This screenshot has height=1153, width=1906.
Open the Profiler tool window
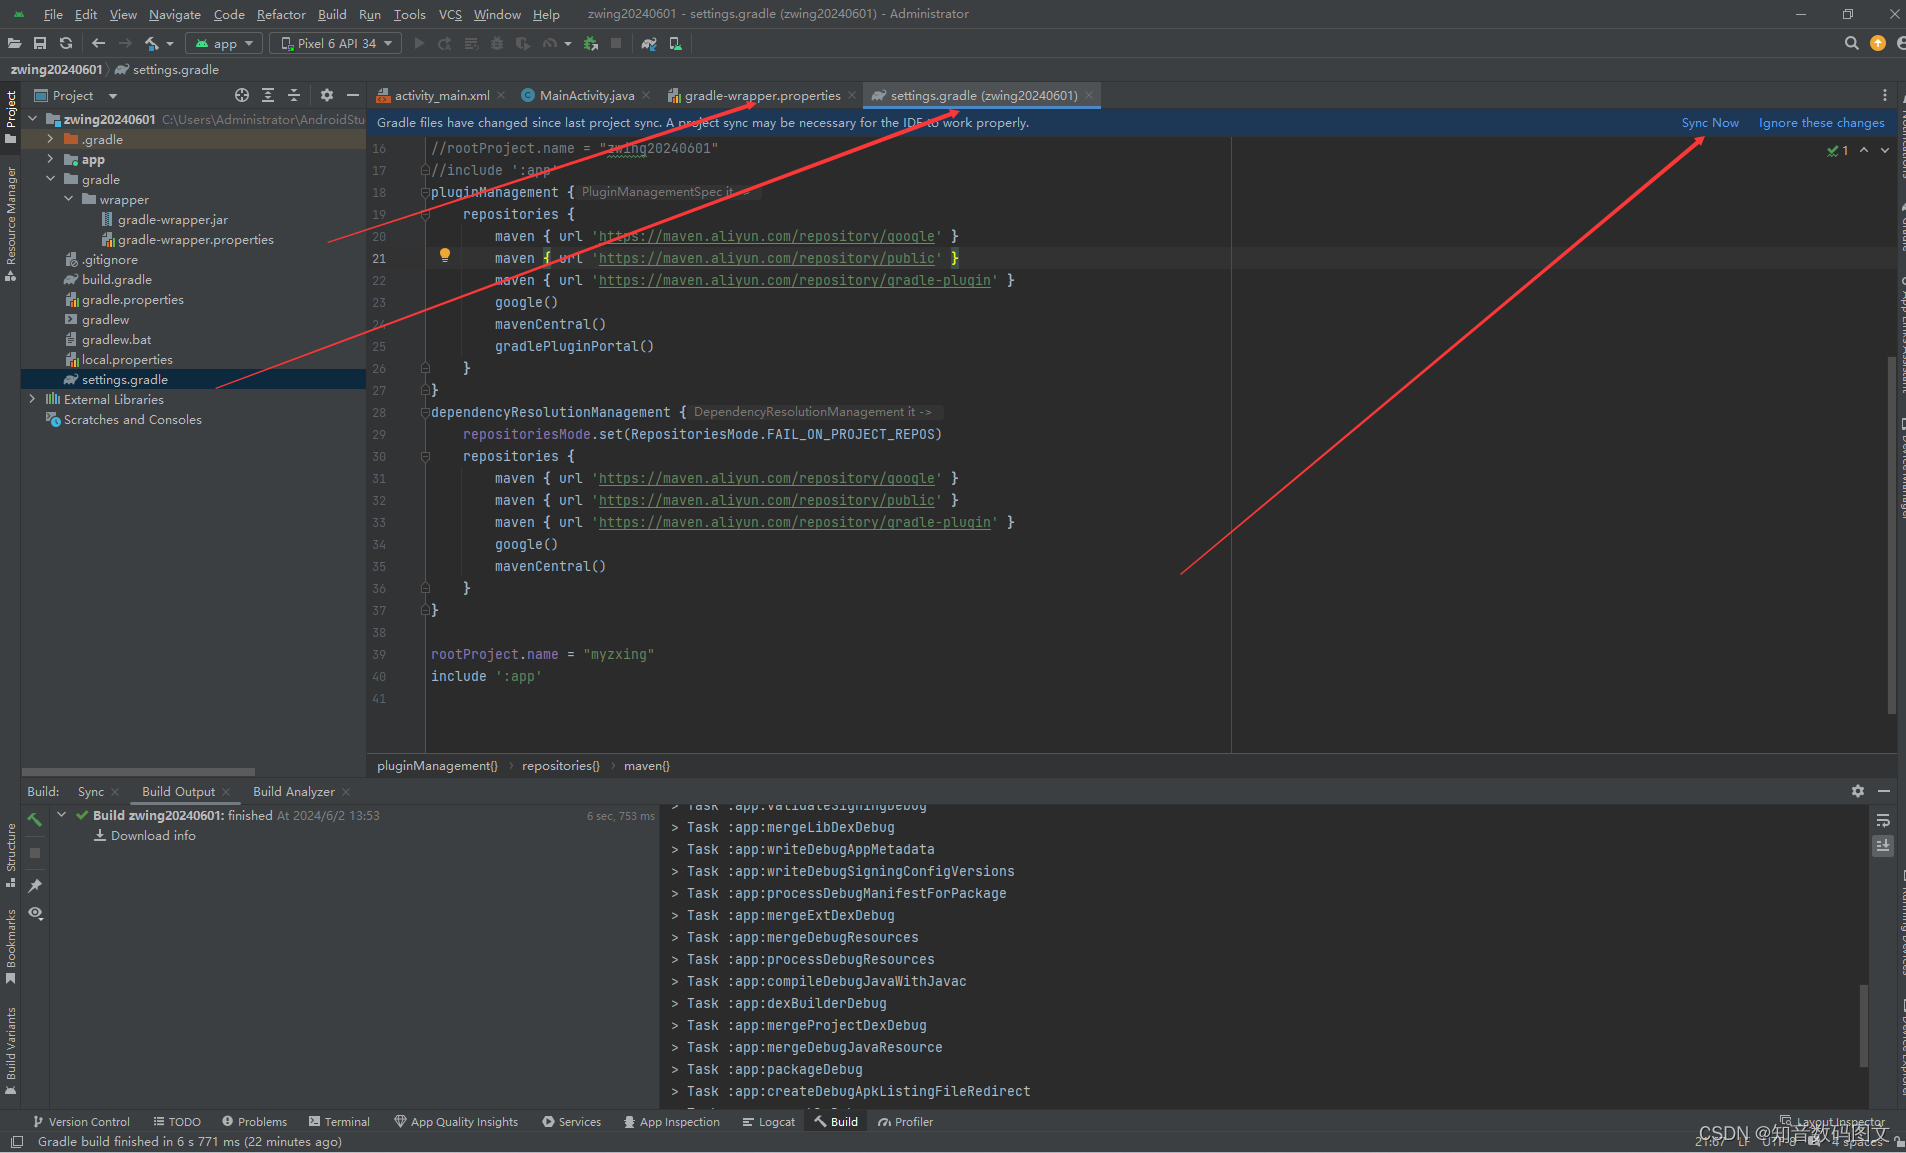(x=905, y=1121)
